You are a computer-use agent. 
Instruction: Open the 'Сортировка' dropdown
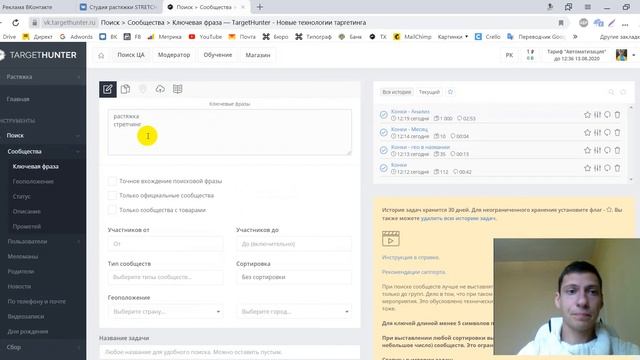293,277
